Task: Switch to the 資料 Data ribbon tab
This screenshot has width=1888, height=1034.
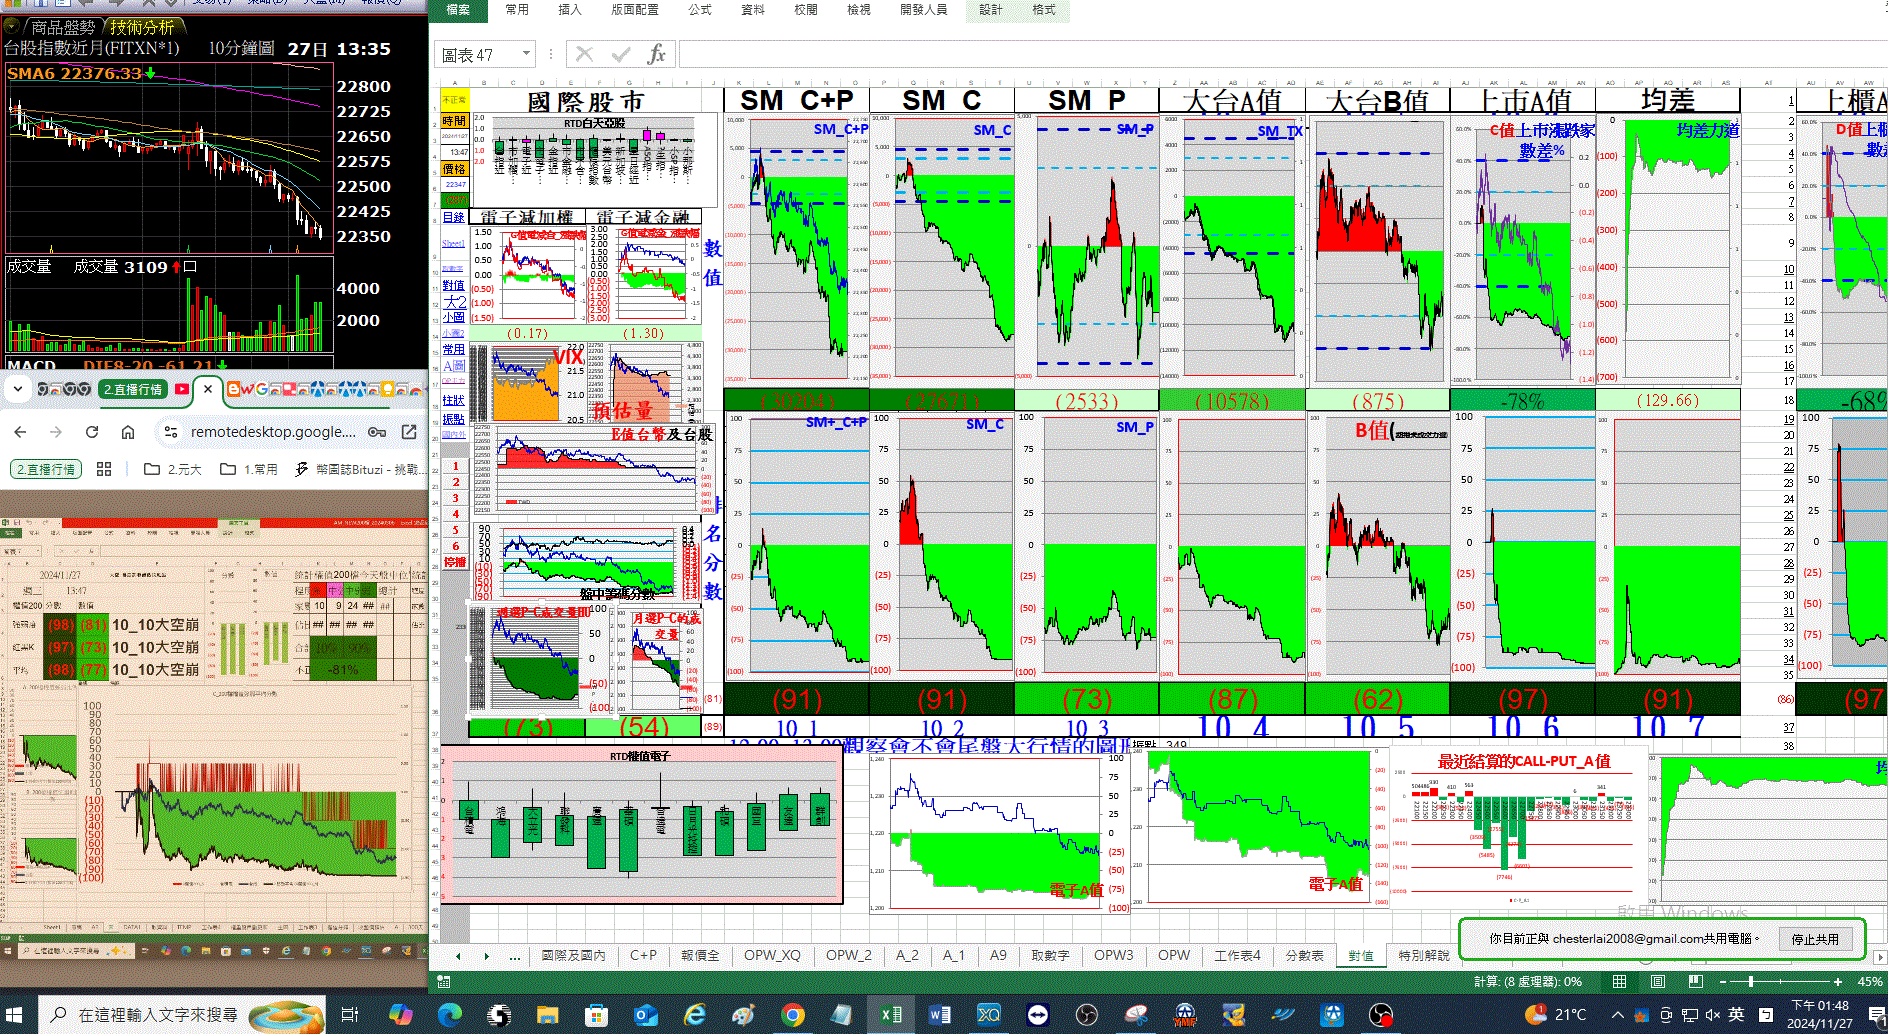Action: point(753,10)
